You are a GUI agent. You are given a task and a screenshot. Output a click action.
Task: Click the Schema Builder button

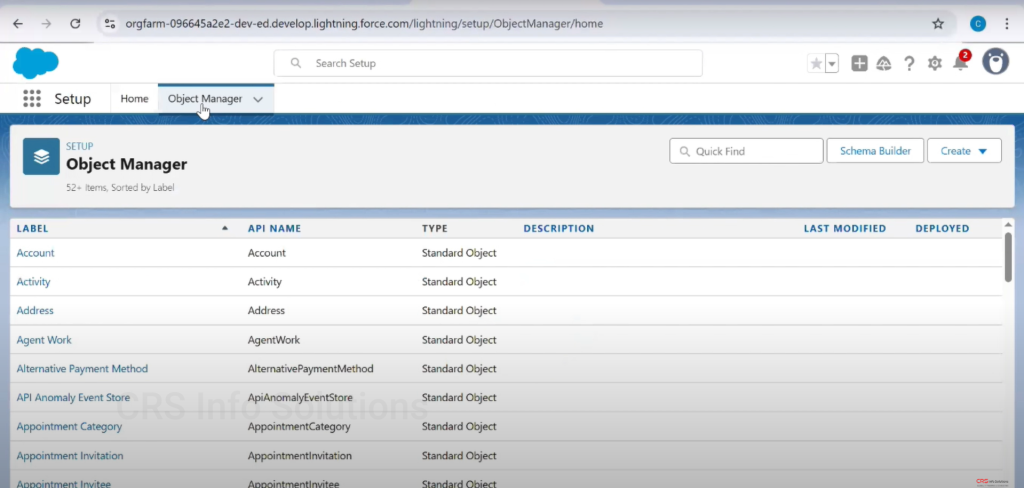pyautogui.click(x=875, y=151)
